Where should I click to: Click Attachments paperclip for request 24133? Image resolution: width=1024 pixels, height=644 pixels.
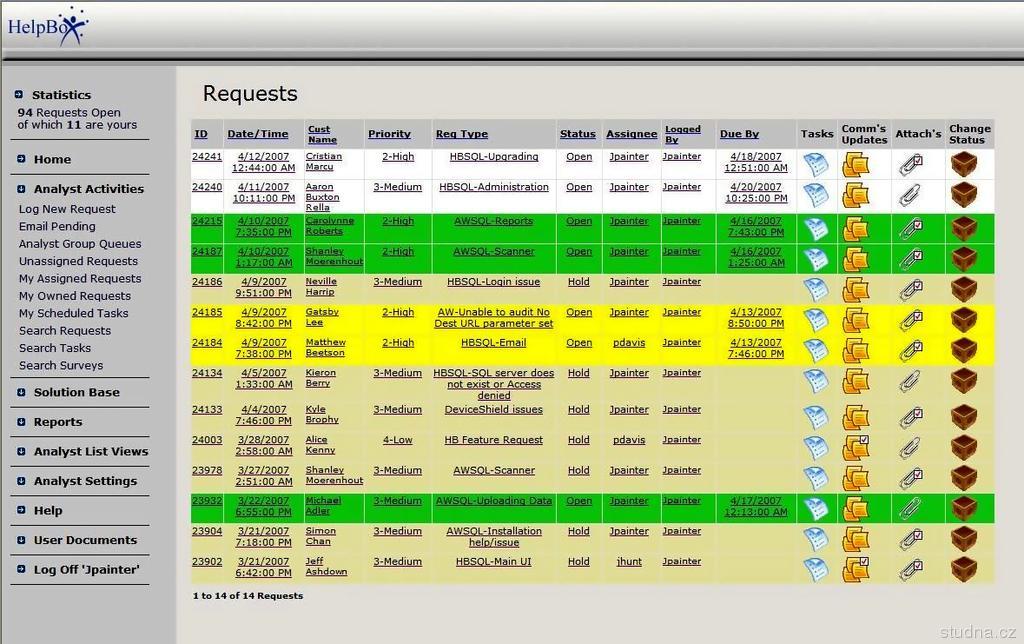point(910,417)
